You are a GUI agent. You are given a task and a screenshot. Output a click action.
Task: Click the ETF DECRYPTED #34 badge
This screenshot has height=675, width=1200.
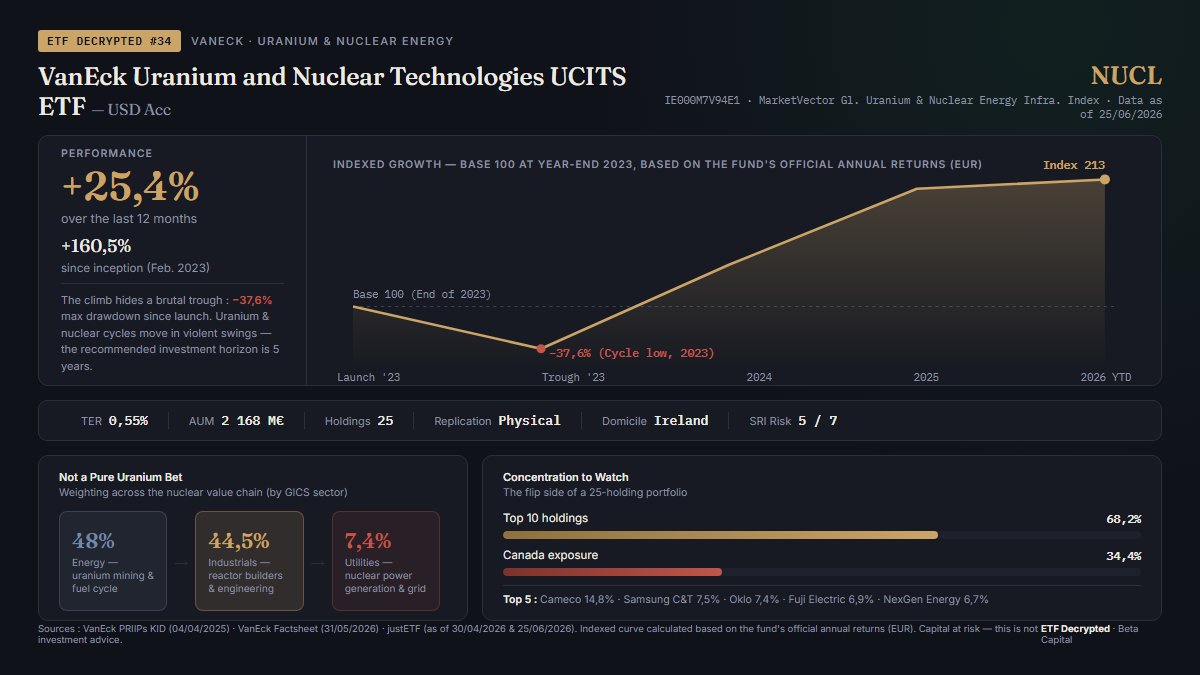[x=109, y=41]
